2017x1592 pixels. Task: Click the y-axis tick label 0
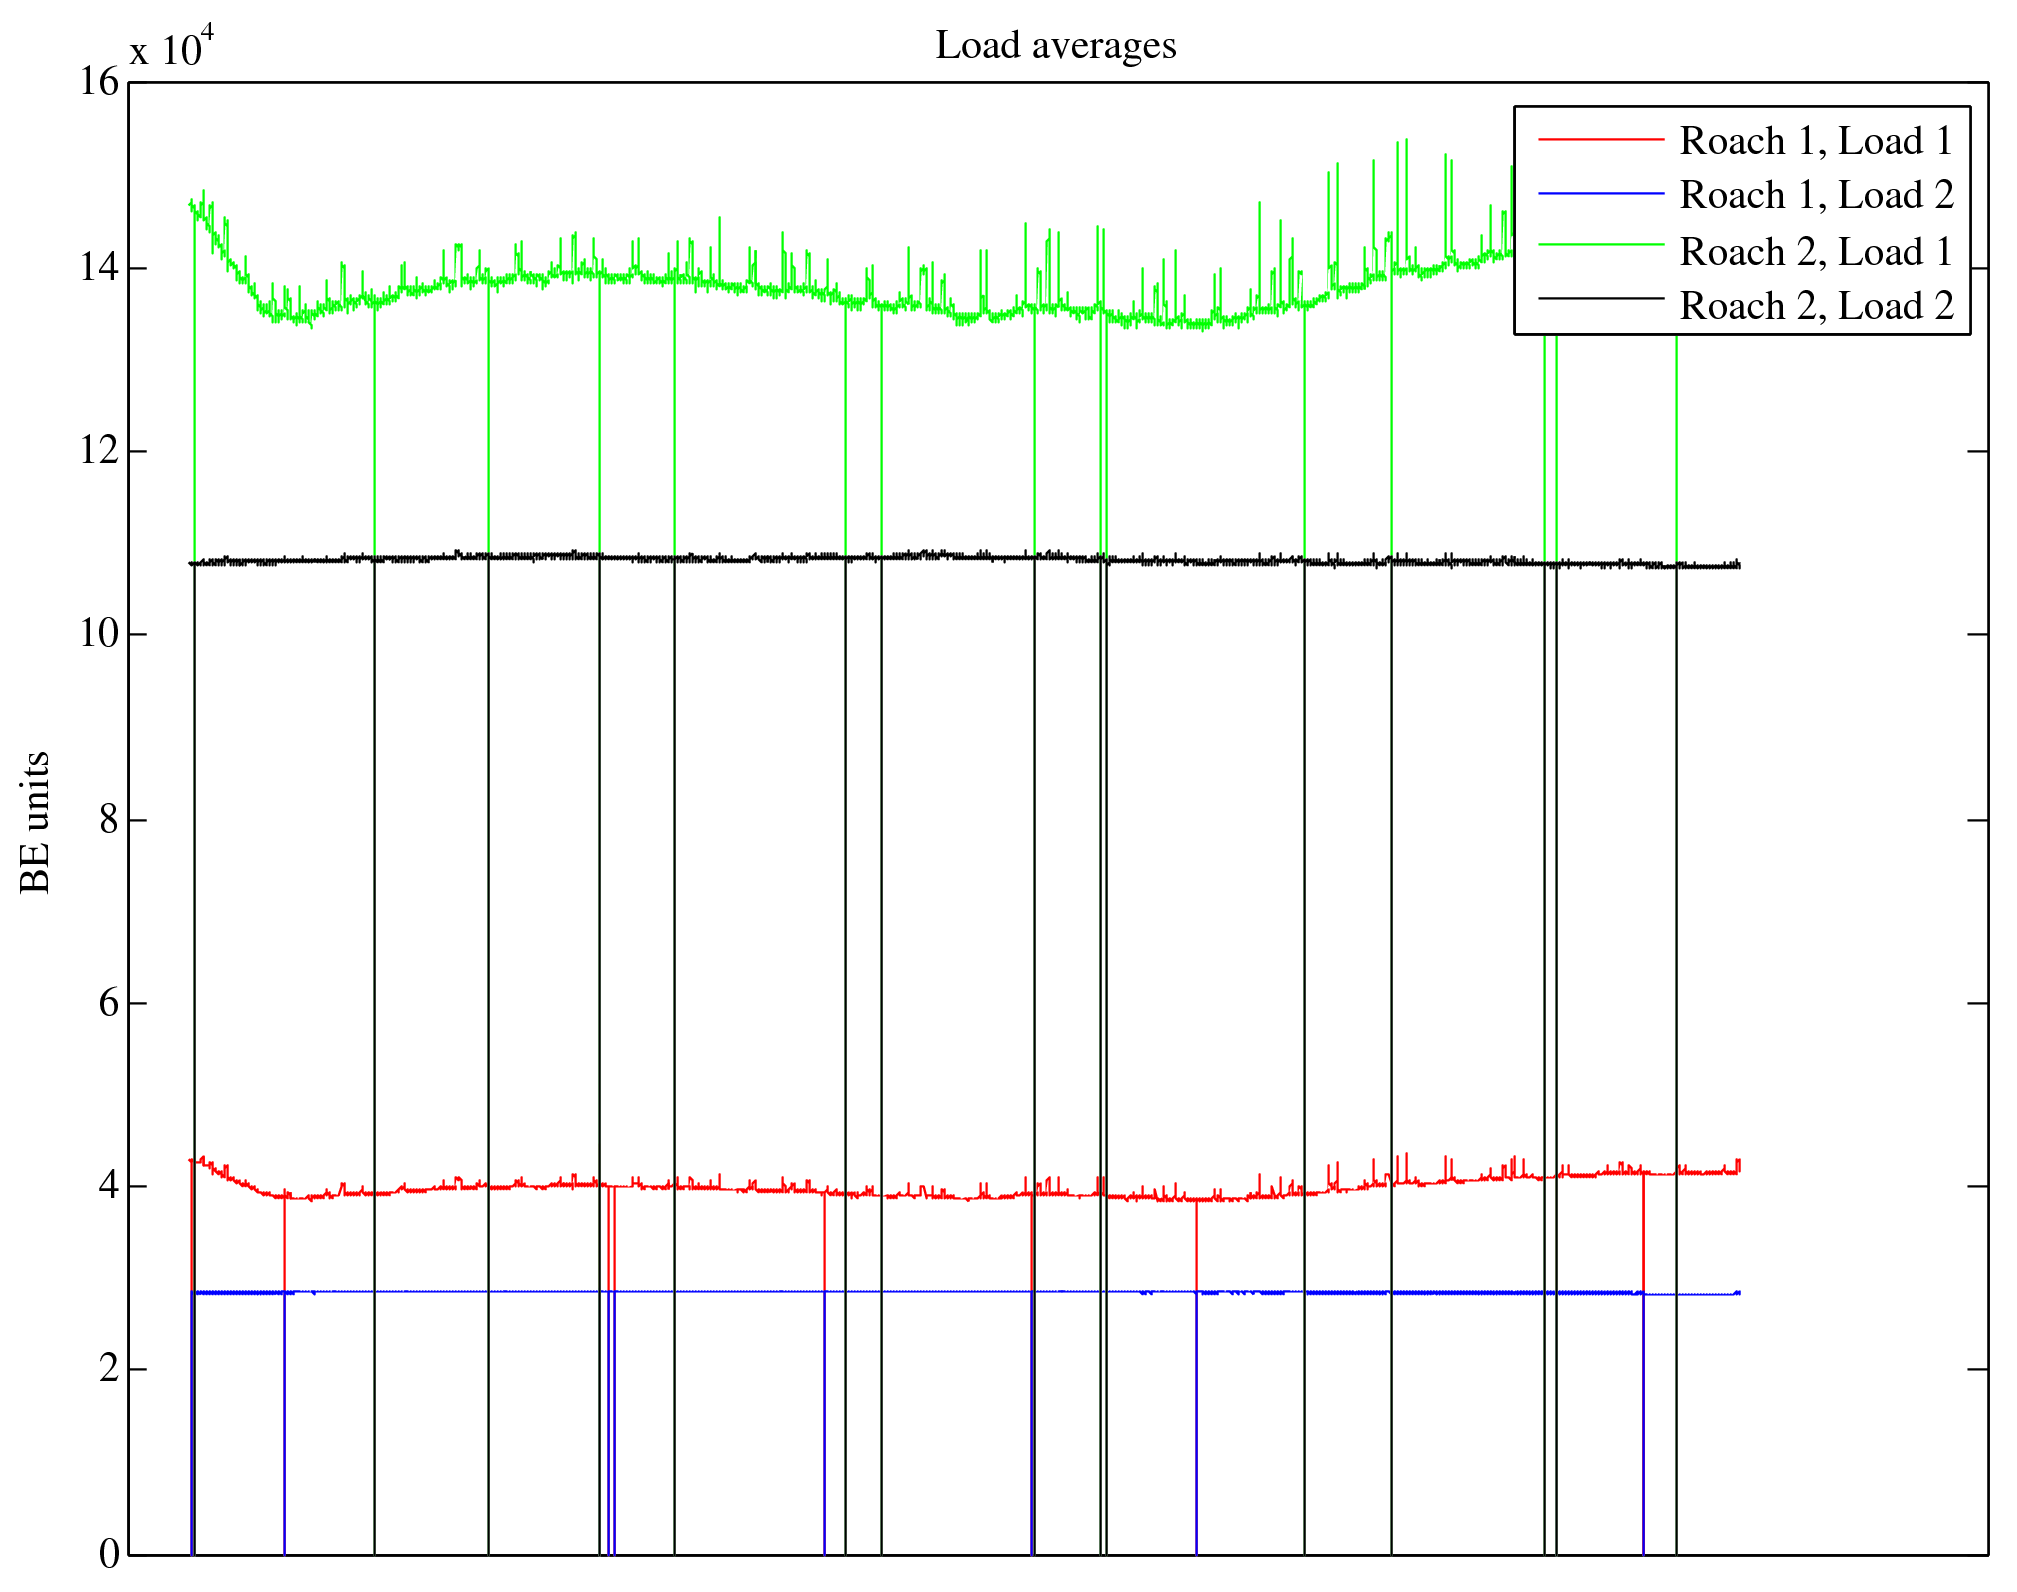108,1553
